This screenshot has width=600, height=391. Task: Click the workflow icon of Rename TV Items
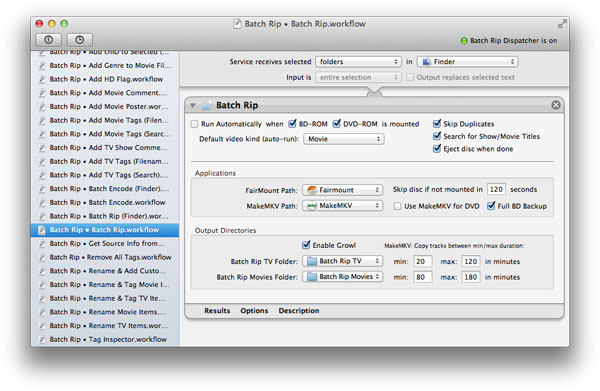(x=42, y=326)
